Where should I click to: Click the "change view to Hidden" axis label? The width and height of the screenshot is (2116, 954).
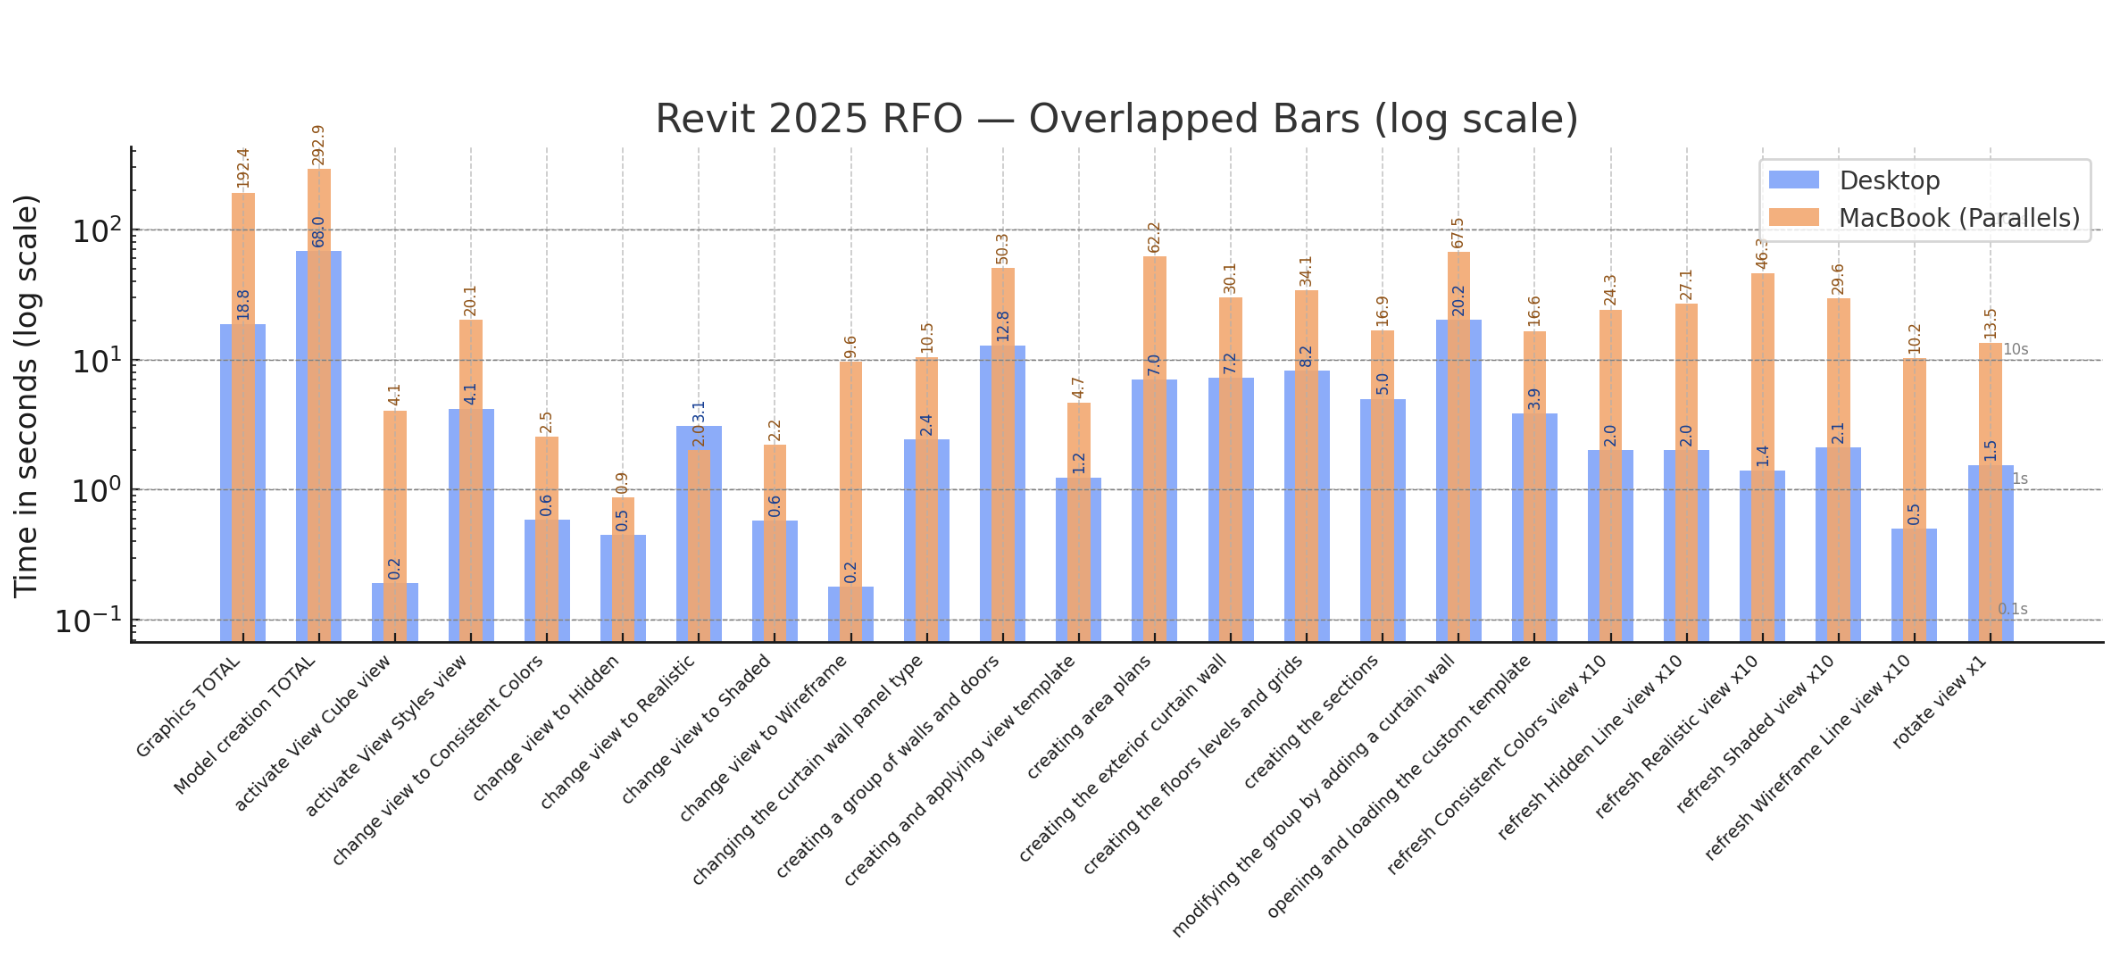(546, 728)
